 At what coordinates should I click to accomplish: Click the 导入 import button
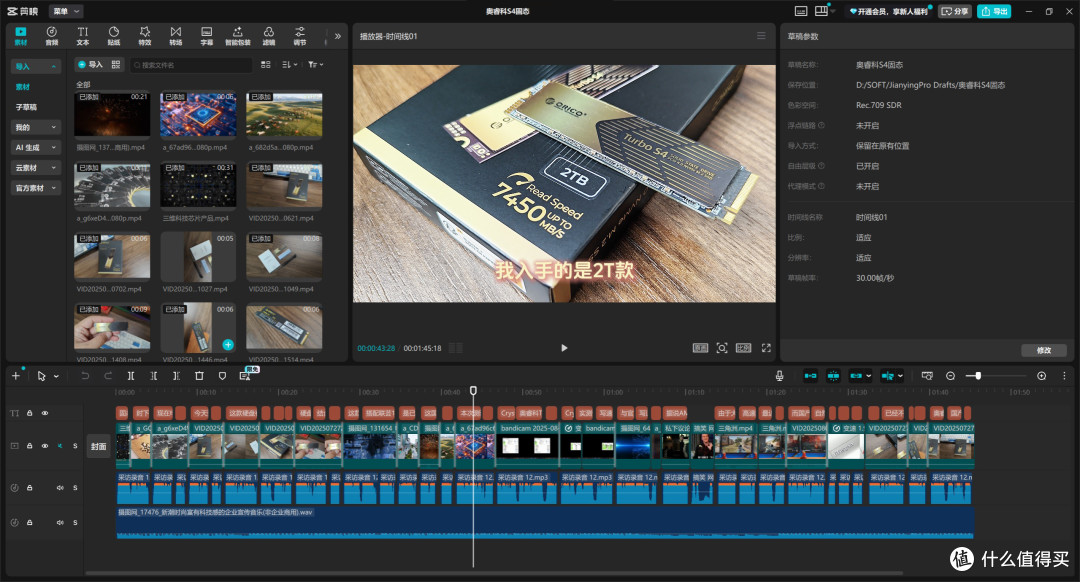tap(90, 64)
